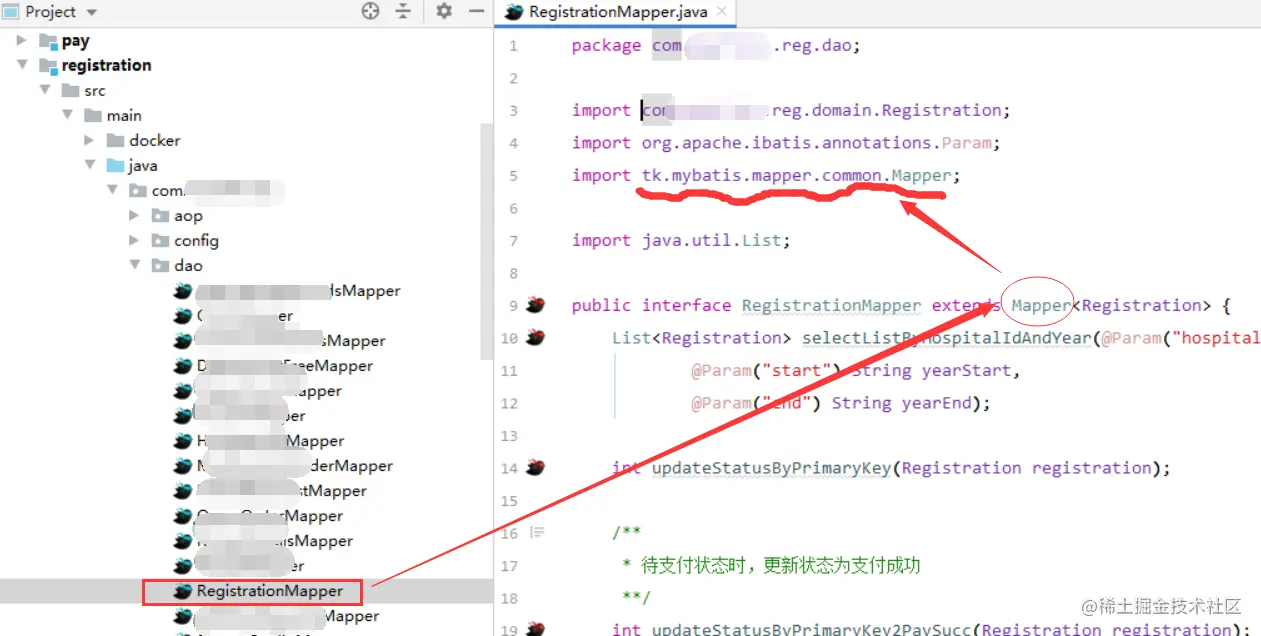Click the bird icon on RegistrationMapper.java tab
The image size is (1261, 636).
(515, 12)
